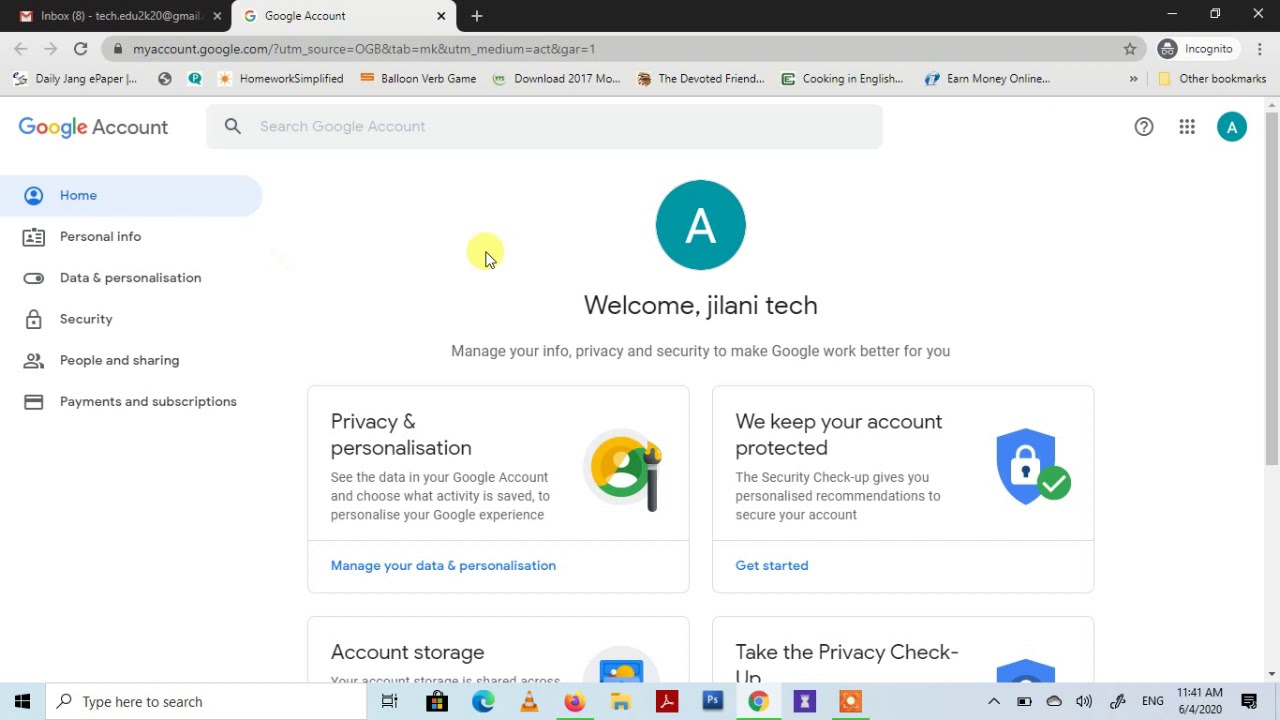1280x720 pixels.
Task: Open Take the Privacy Check-Up card
Action: [903, 650]
